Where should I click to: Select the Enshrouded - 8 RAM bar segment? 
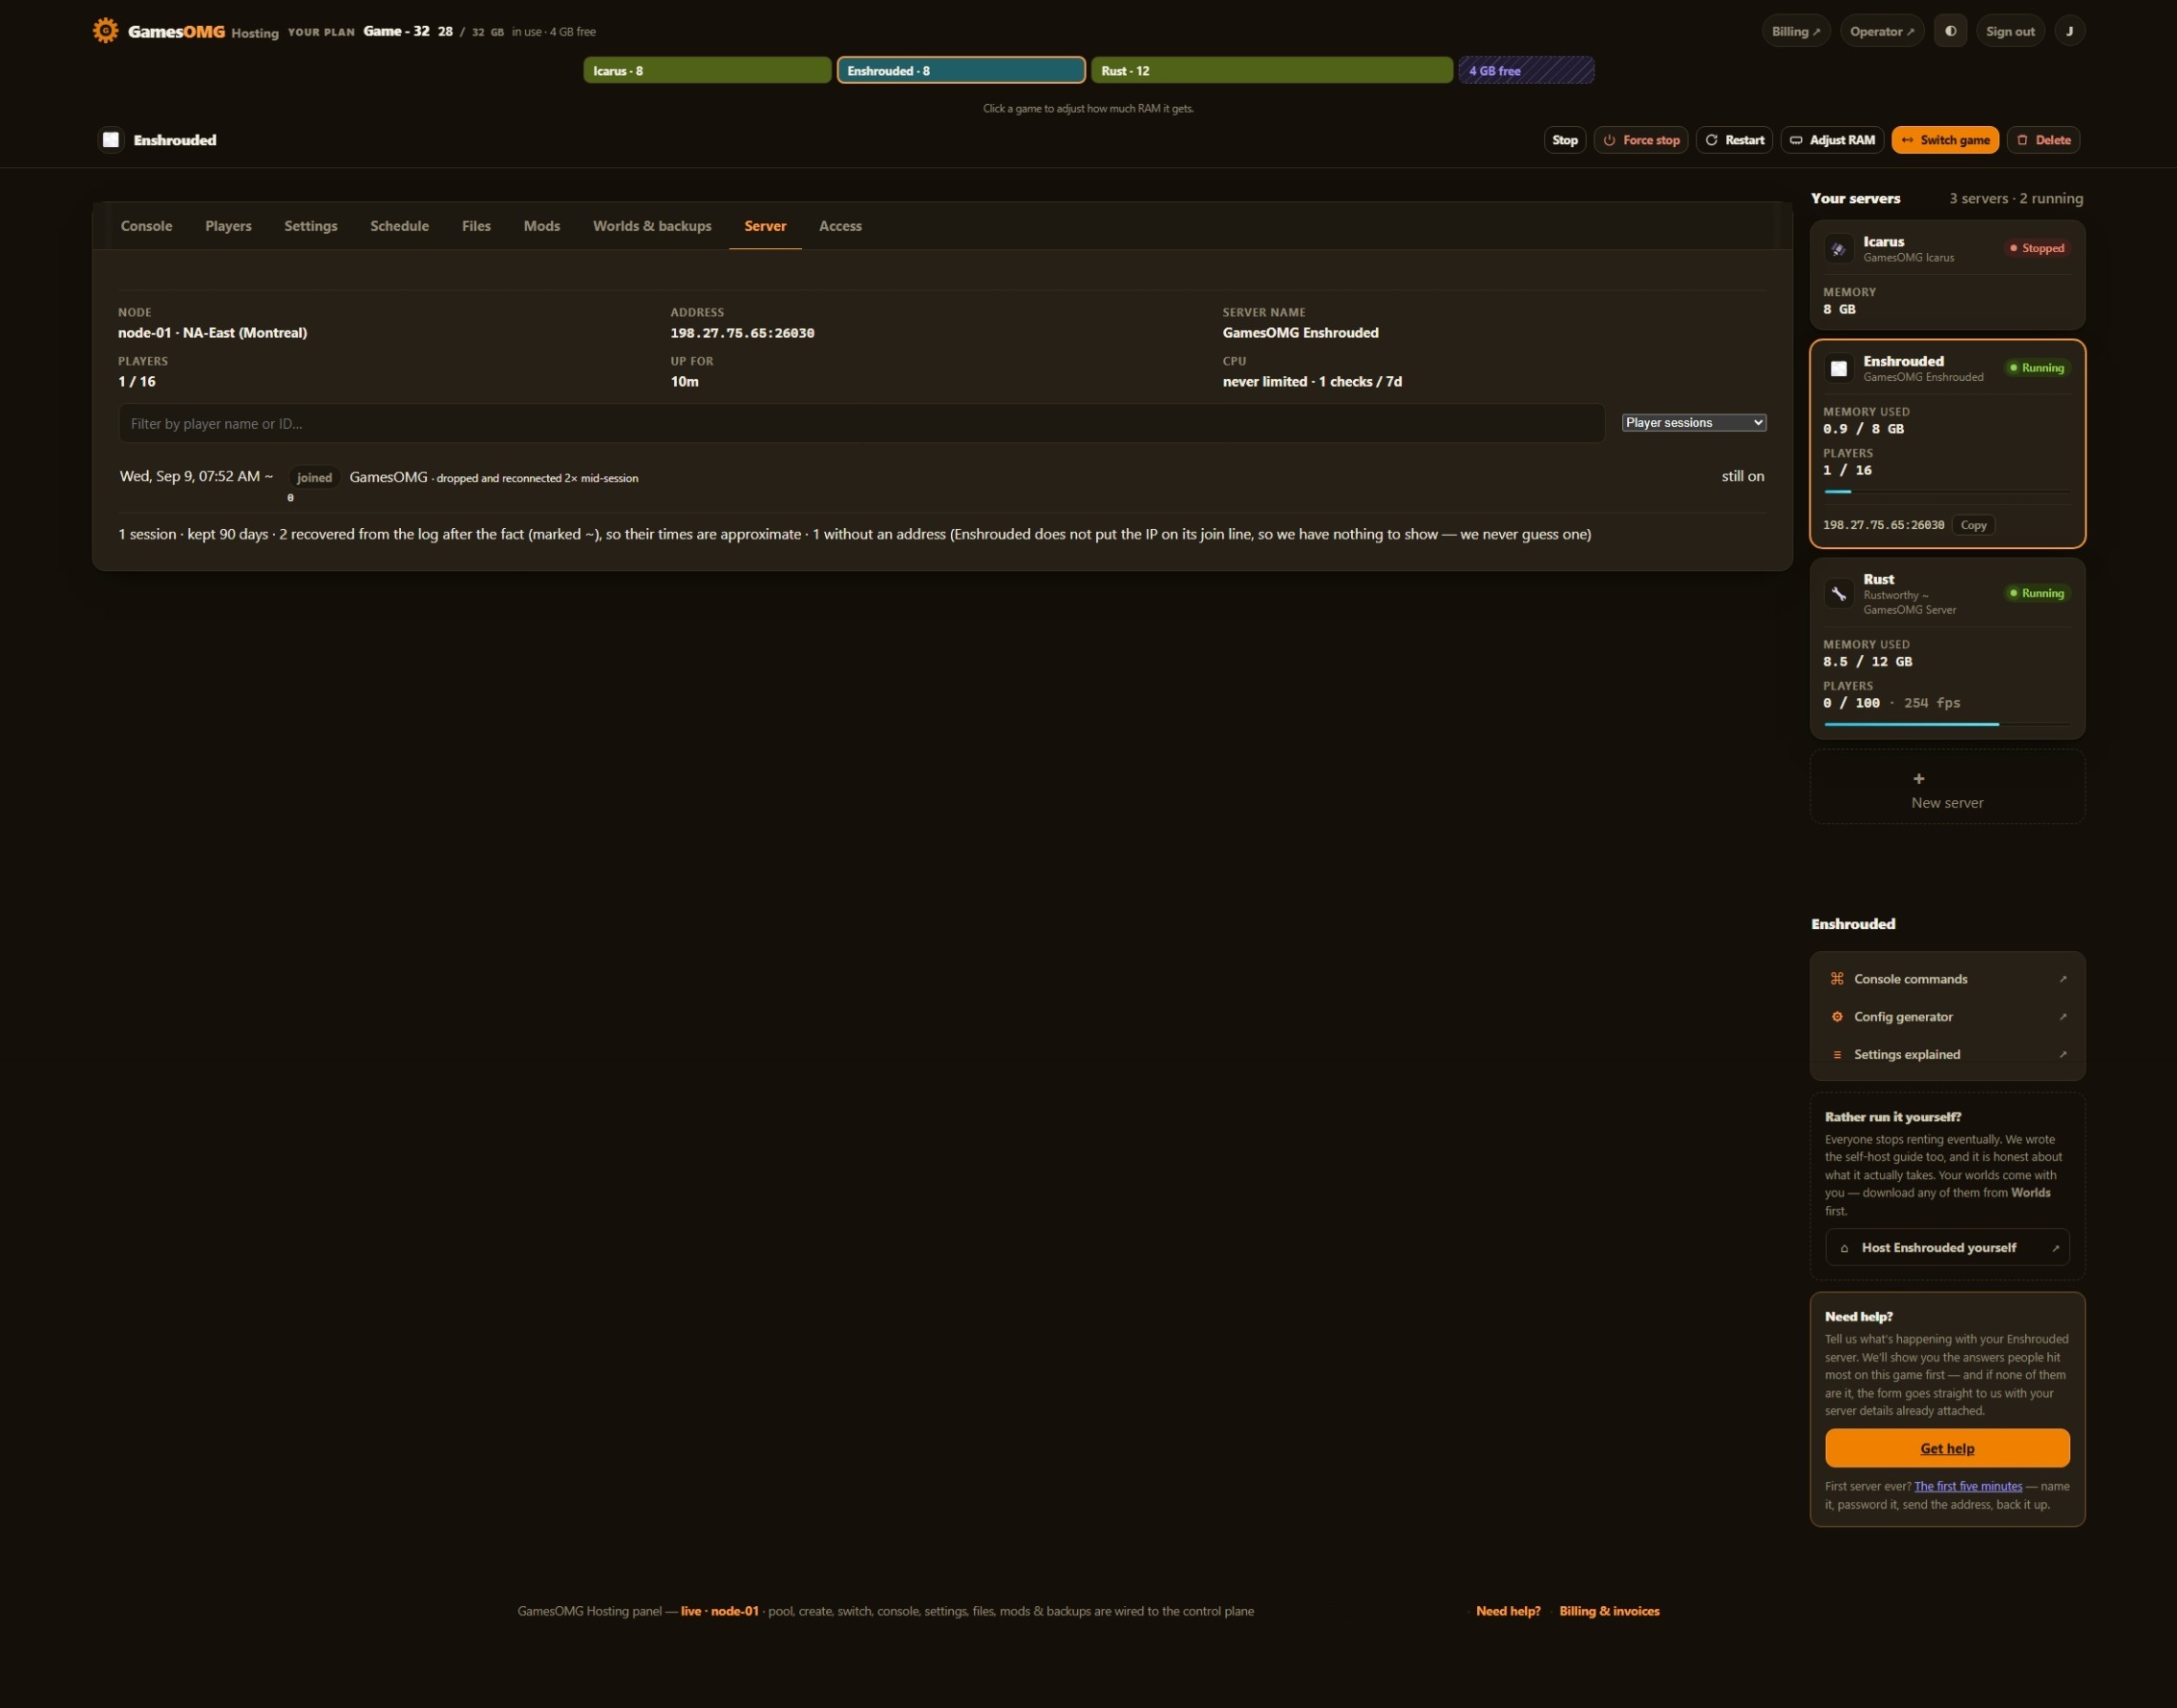tap(960, 71)
